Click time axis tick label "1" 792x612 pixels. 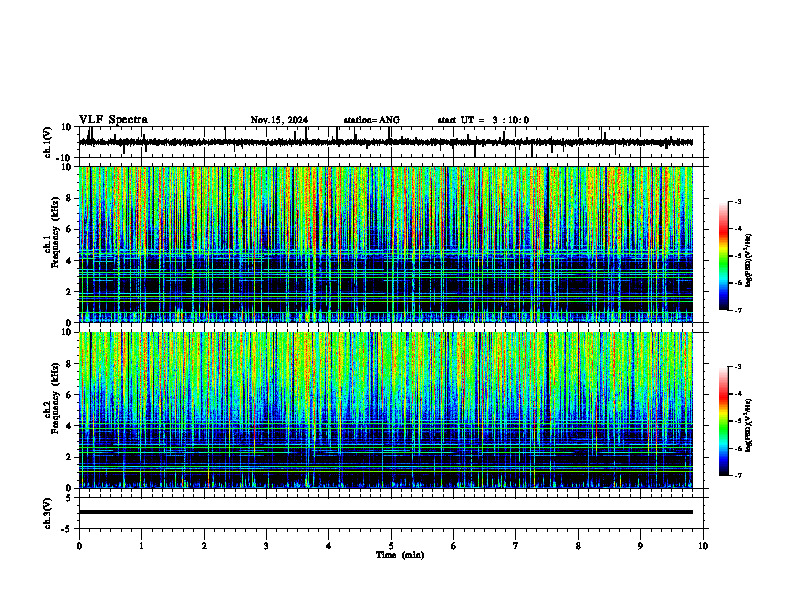click(x=141, y=546)
